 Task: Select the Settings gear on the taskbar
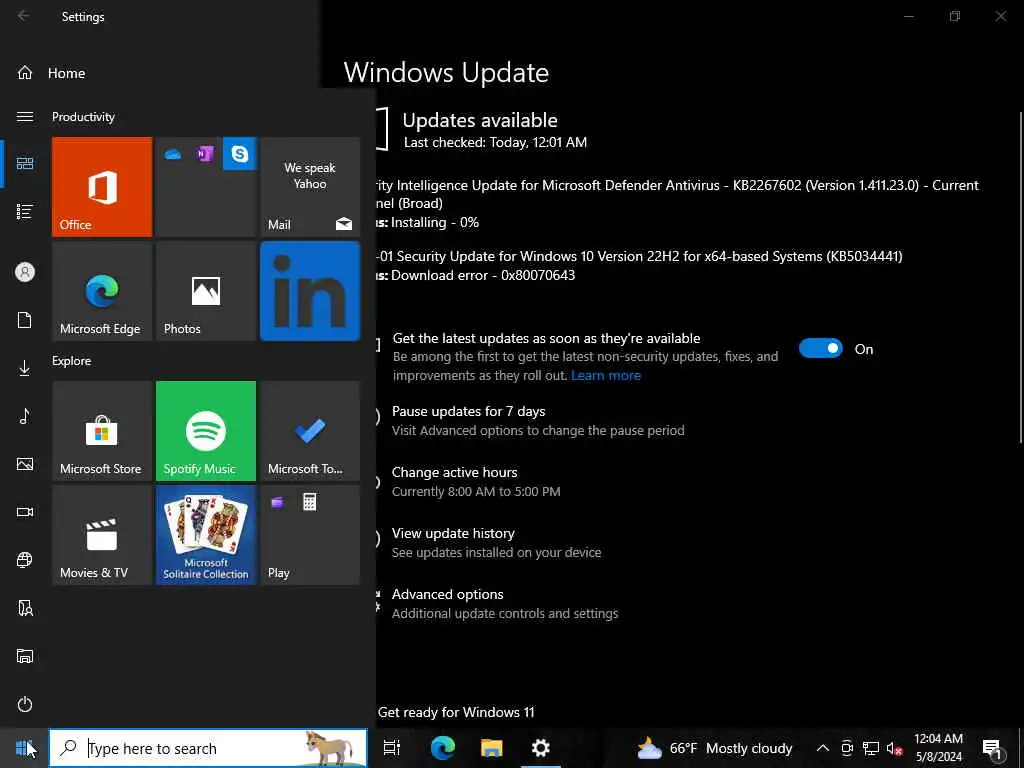pyautogui.click(x=541, y=748)
